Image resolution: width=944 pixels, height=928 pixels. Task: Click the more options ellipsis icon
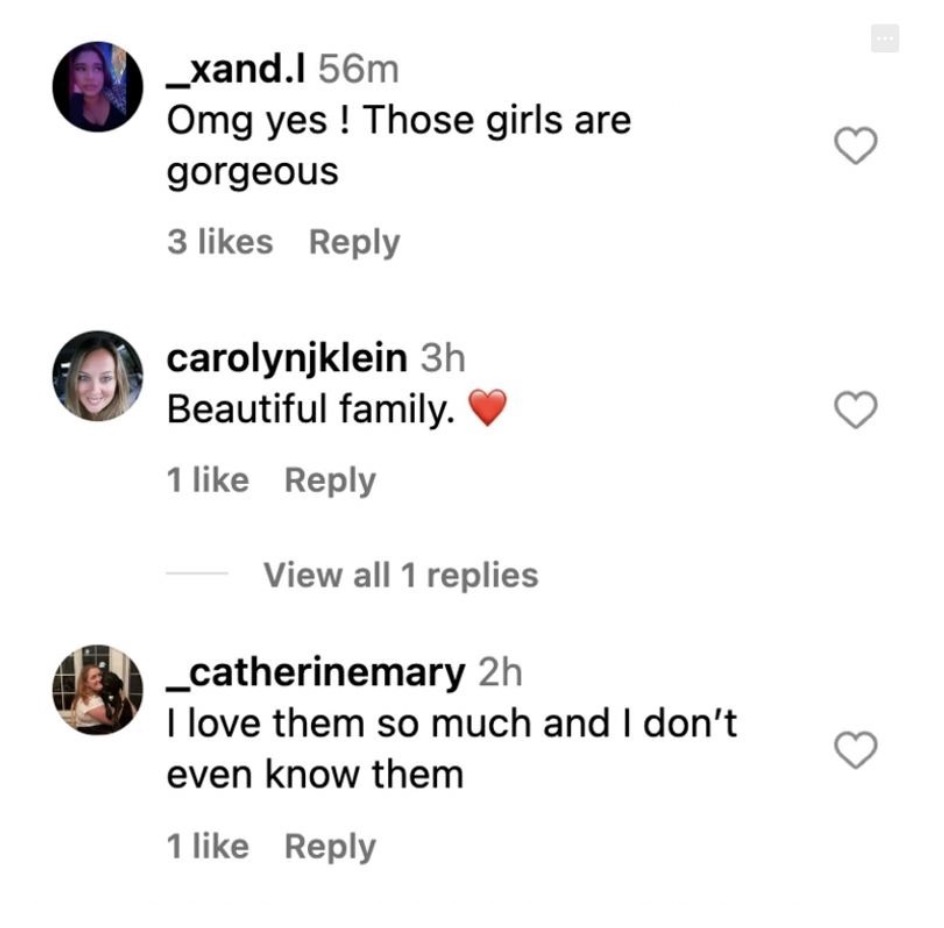884,39
